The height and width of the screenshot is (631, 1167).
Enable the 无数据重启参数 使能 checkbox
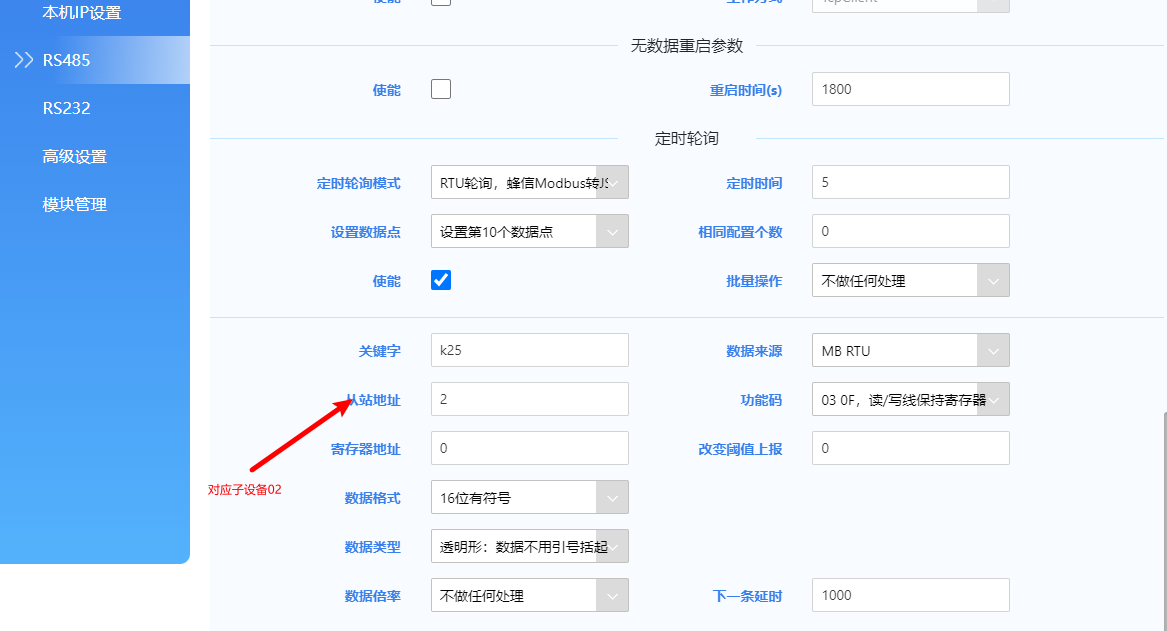pyautogui.click(x=441, y=89)
